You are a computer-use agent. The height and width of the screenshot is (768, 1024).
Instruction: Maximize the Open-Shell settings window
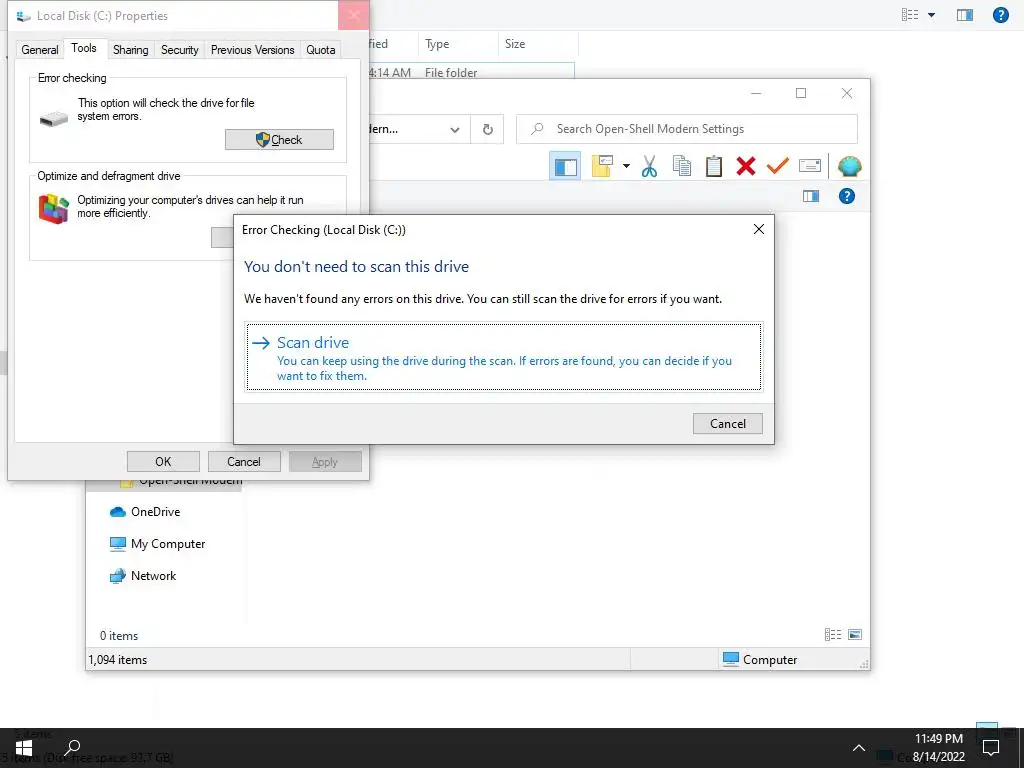[x=801, y=93]
